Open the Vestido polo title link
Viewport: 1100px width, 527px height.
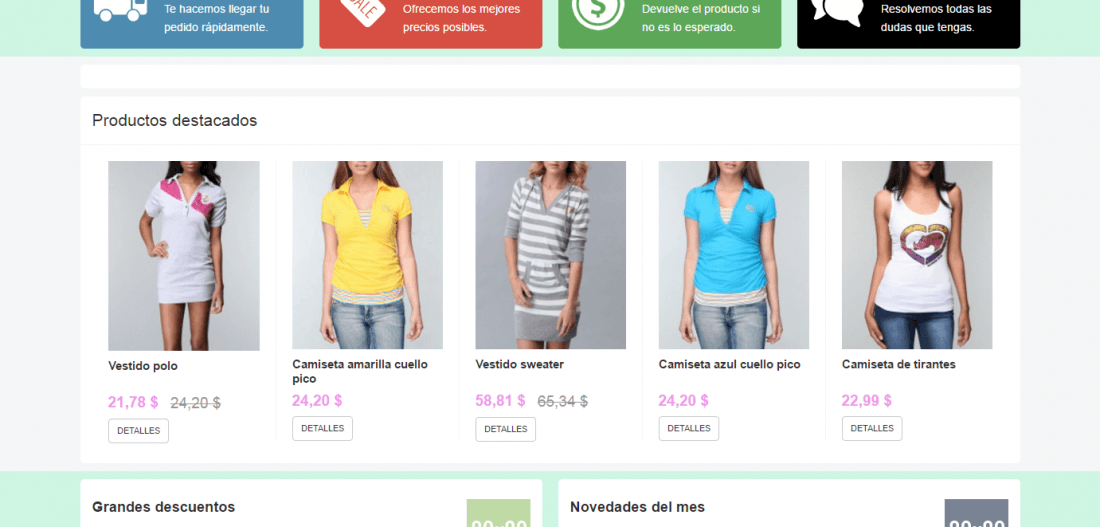(143, 366)
